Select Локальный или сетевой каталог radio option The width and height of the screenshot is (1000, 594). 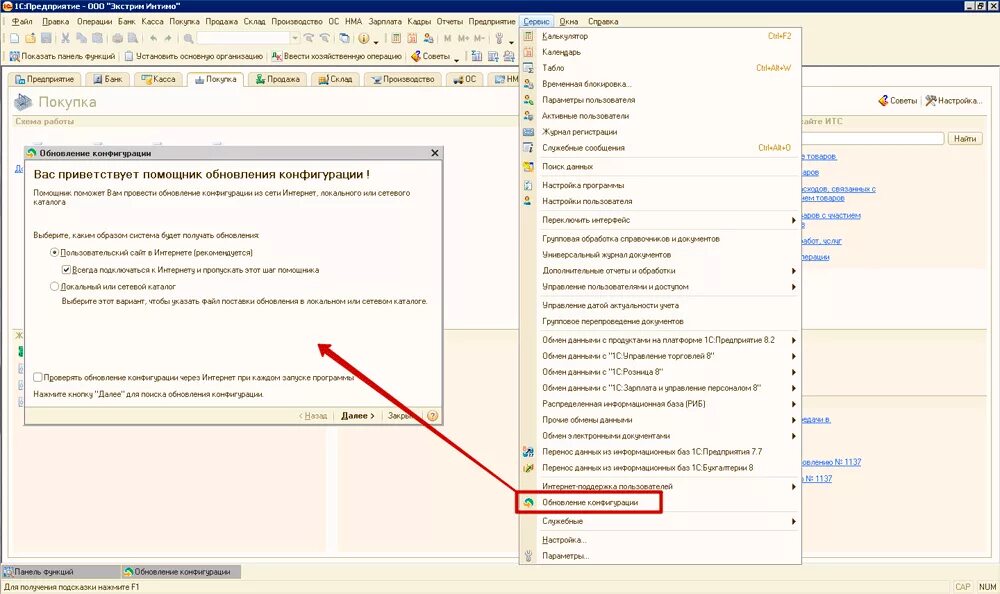click(54, 287)
